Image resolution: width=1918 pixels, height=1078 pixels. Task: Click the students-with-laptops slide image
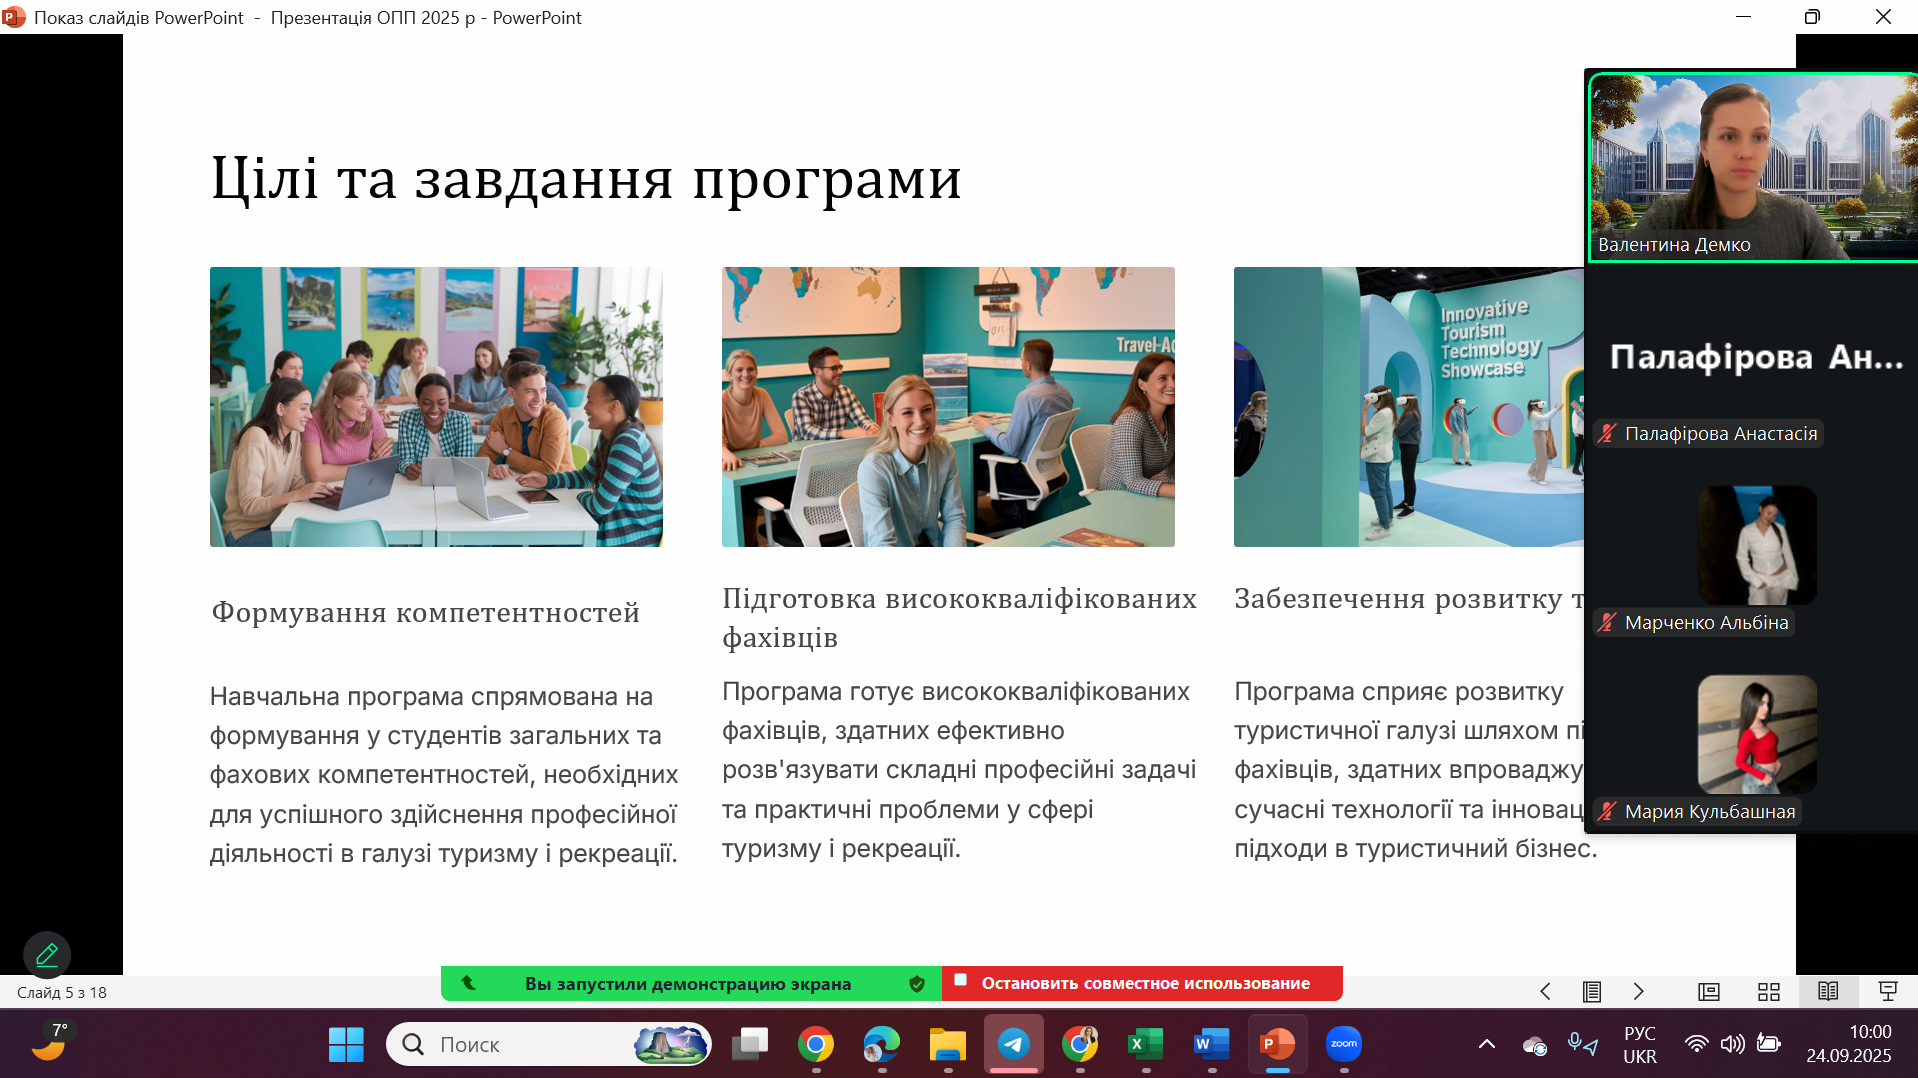(x=436, y=407)
